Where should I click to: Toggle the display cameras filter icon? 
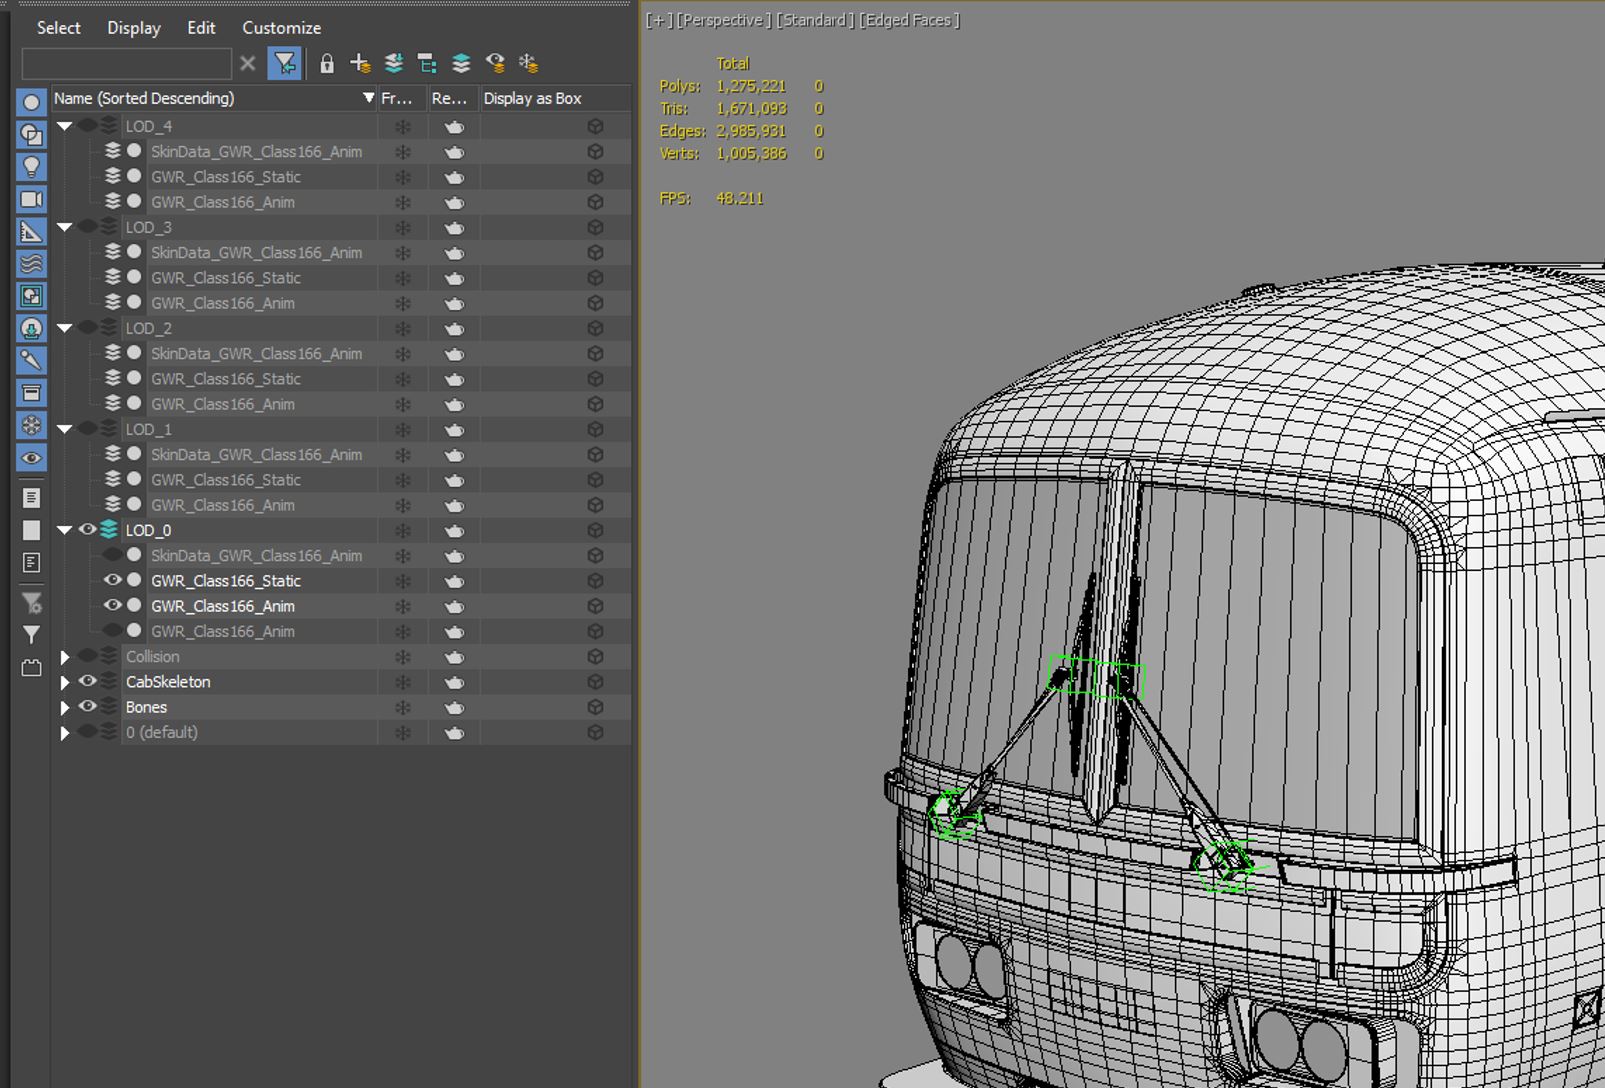click(31, 199)
